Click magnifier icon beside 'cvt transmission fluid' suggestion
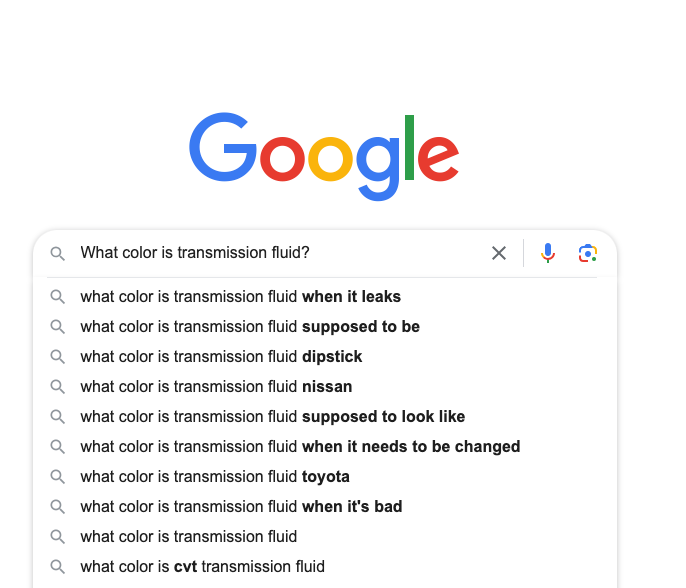 coord(57,567)
